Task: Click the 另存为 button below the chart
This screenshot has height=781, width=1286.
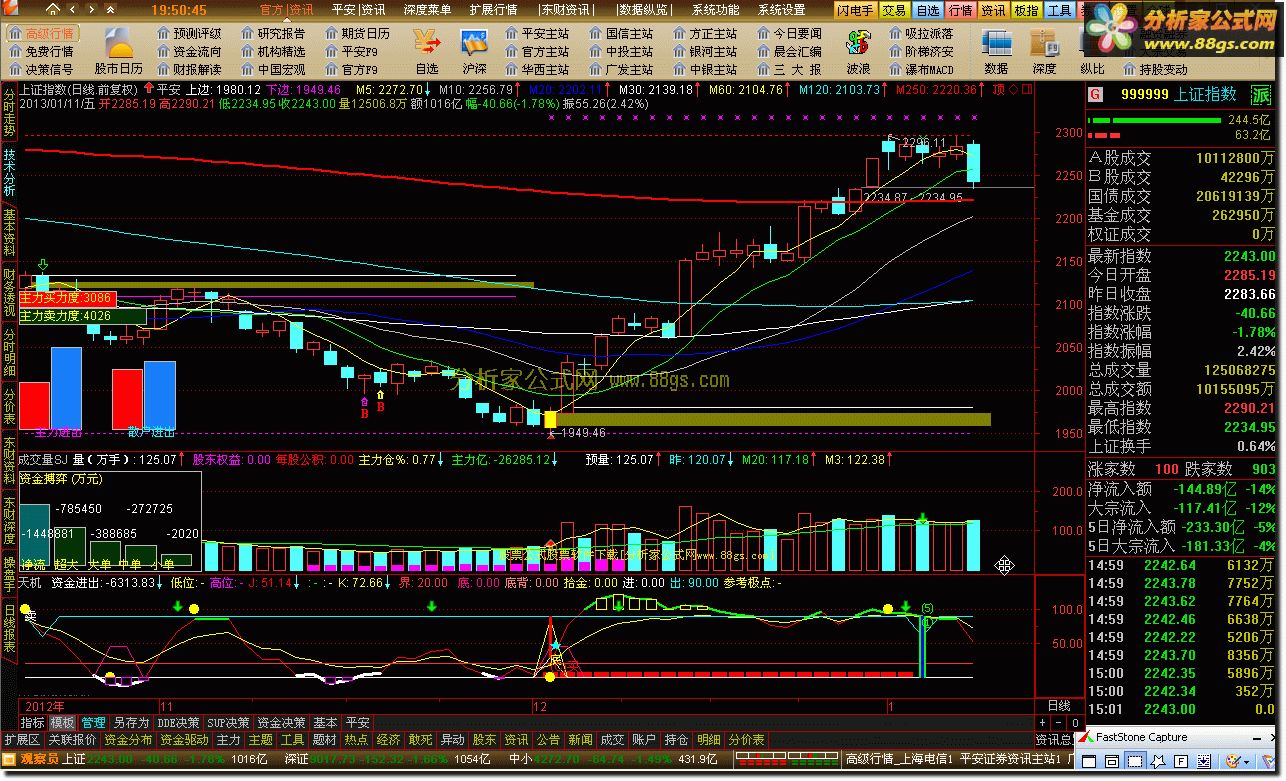Action: [130, 722]
